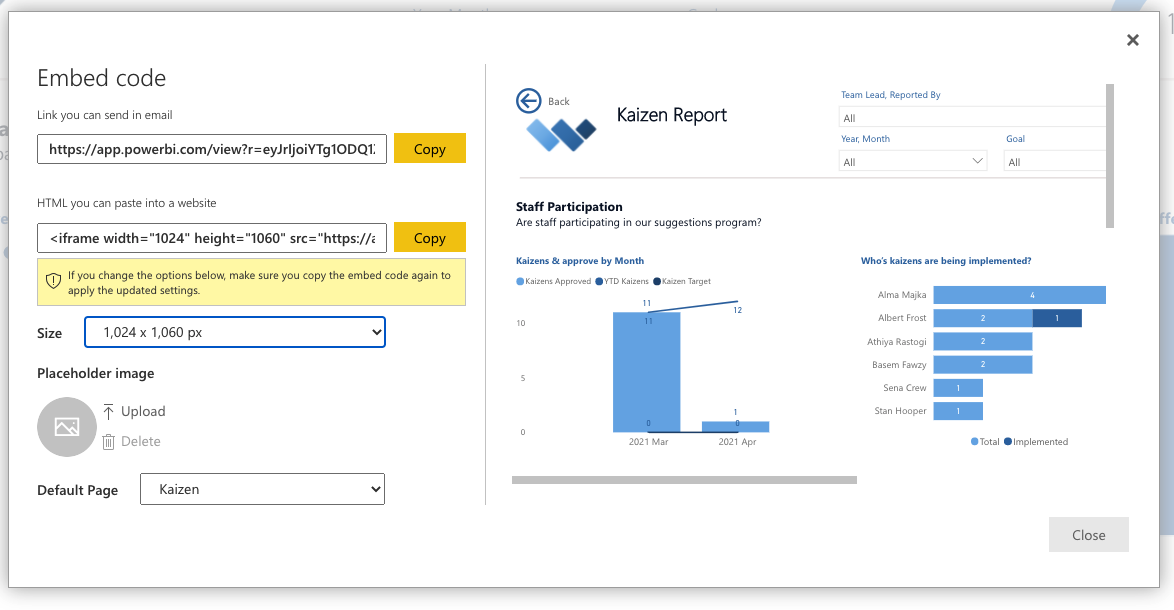
Task: Open the Default Page dropdown
Action: [x=262, y=489]
